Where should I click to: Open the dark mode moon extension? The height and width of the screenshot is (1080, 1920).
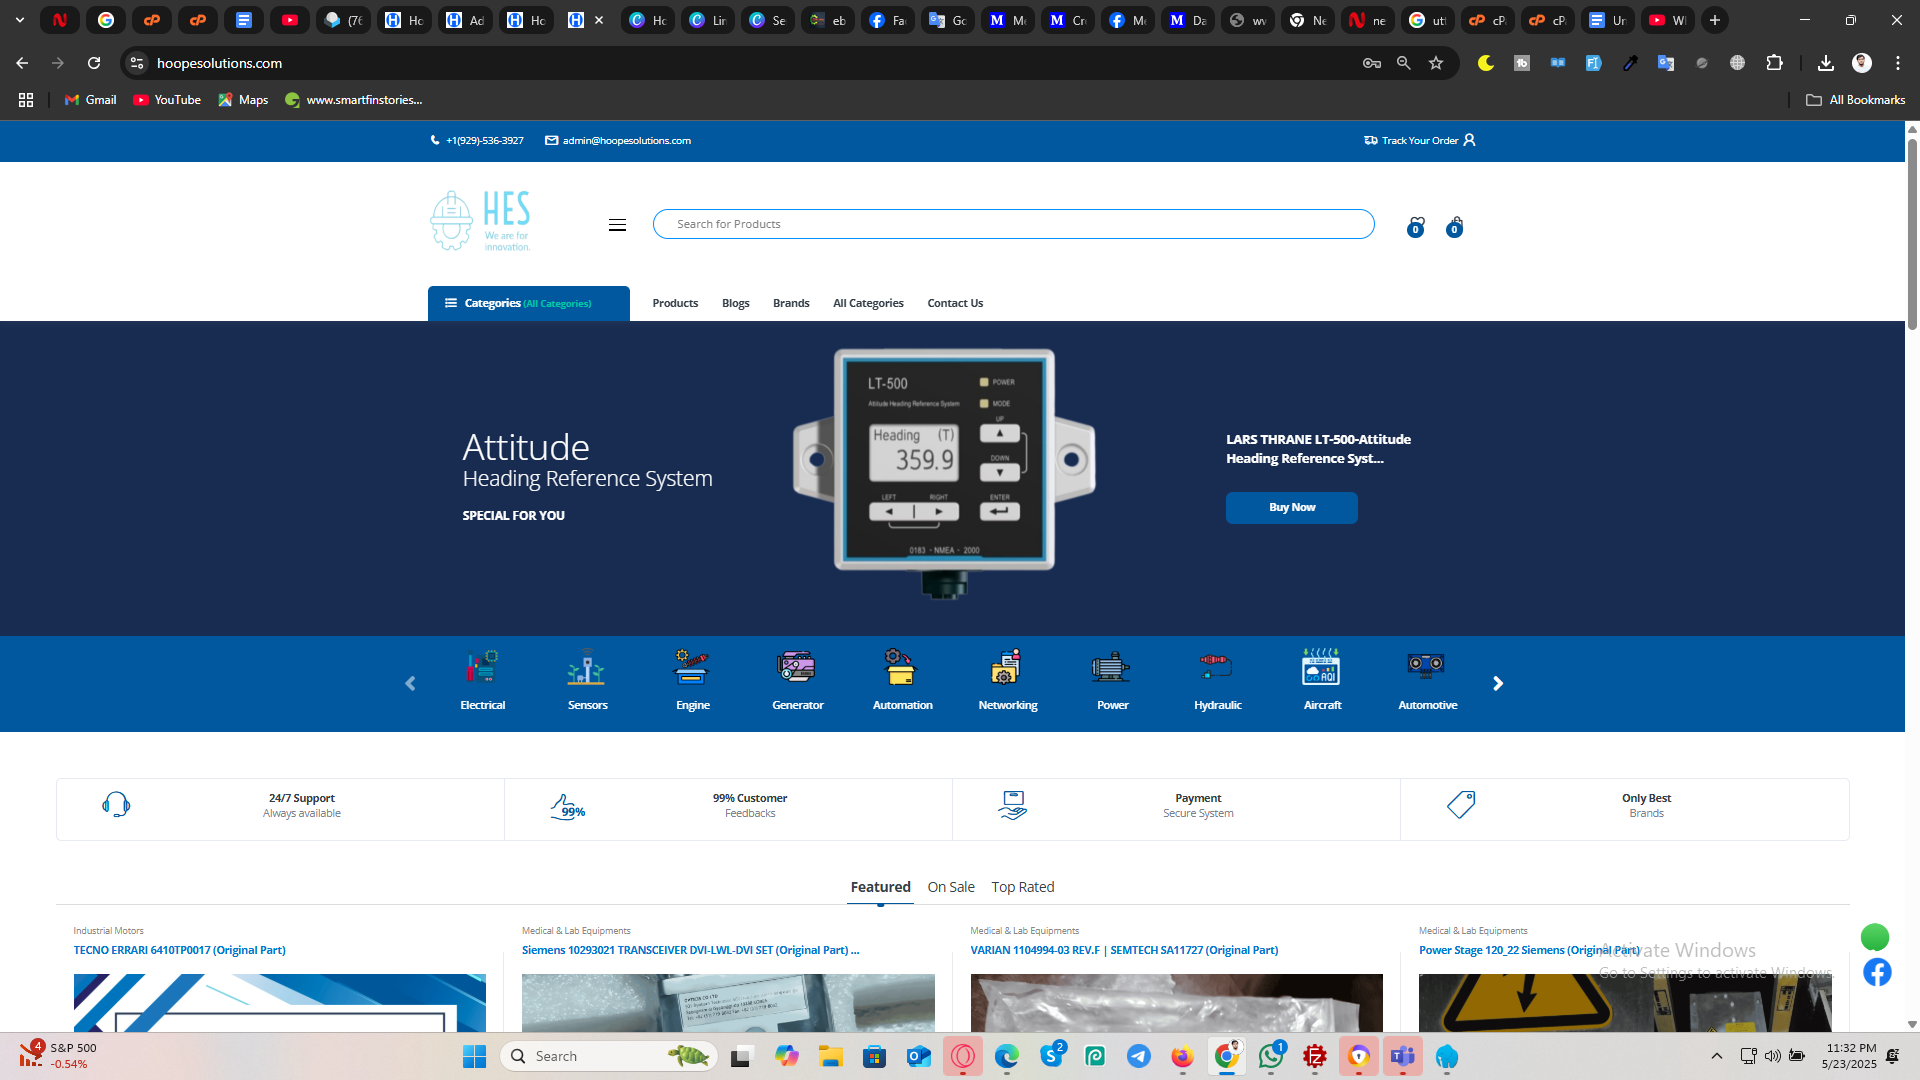pos(1486,63)
